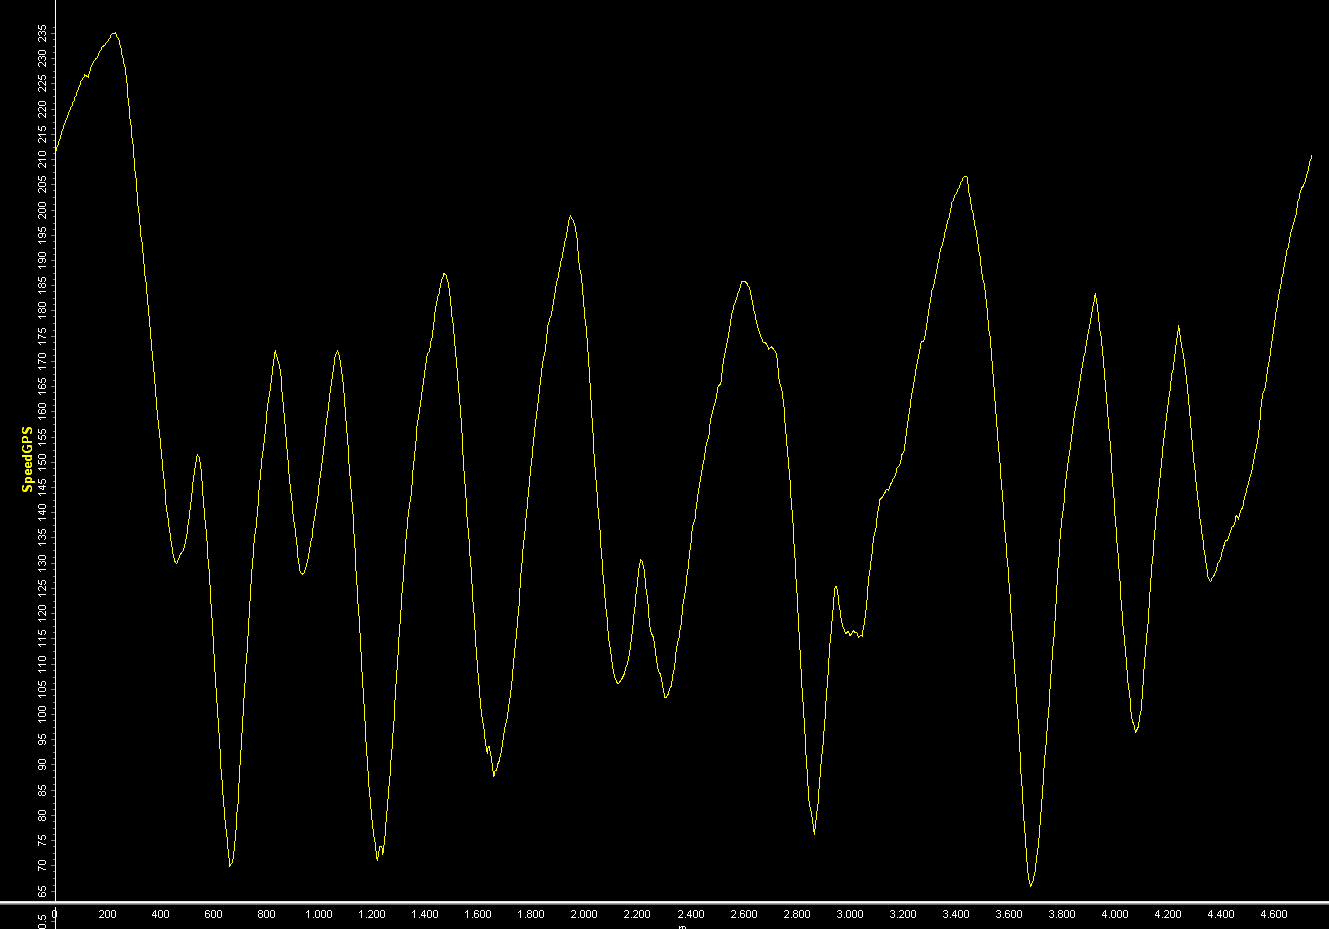1329x929 pixels.
Task: Click the speed peak near 3.400 m
Action: [965, 177]
